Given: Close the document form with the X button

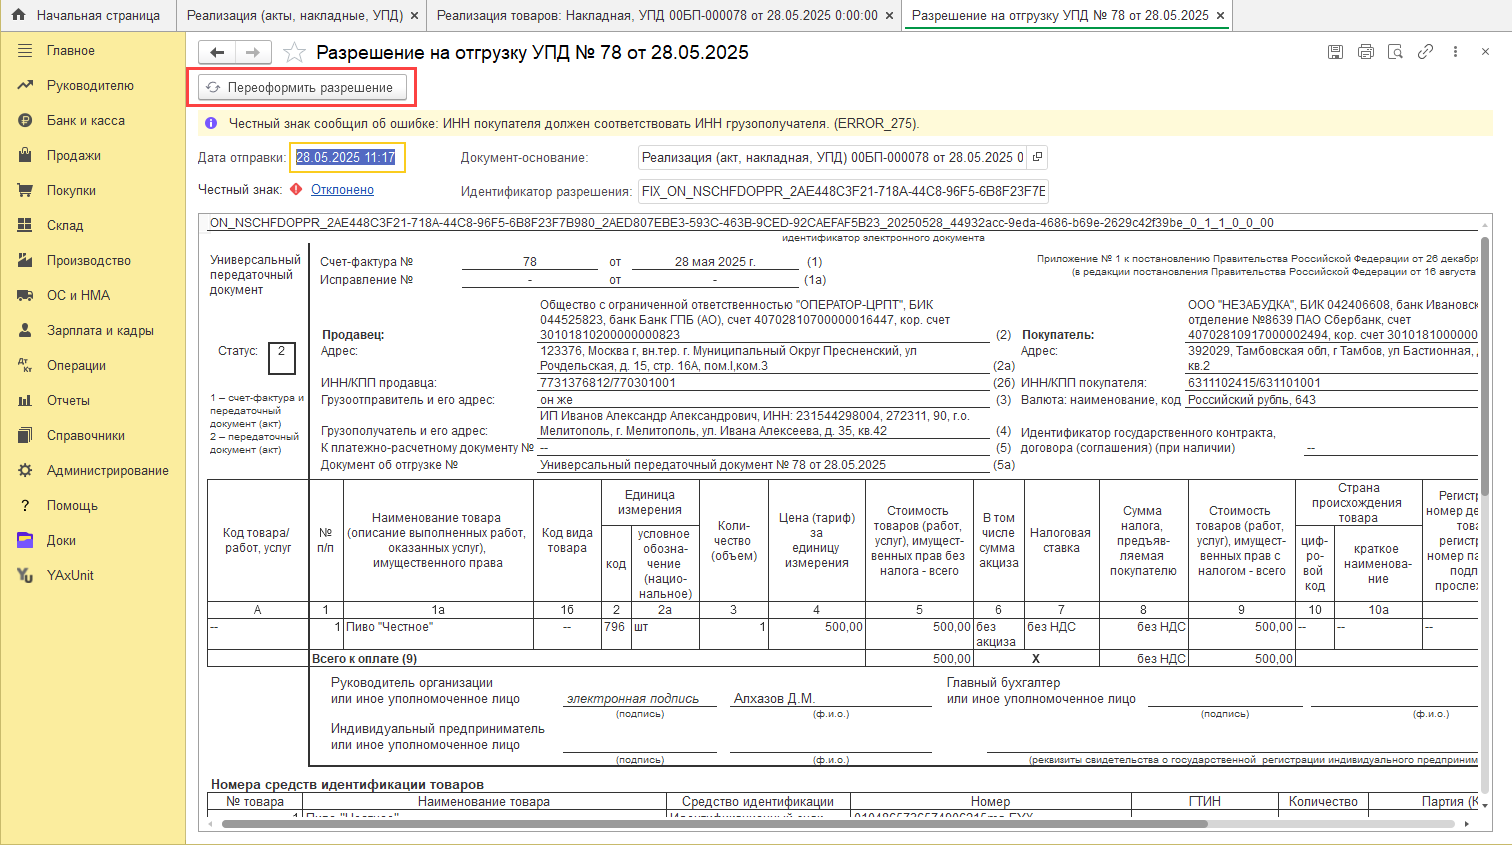Looking at the screenshot, I should click(1485, 52).
